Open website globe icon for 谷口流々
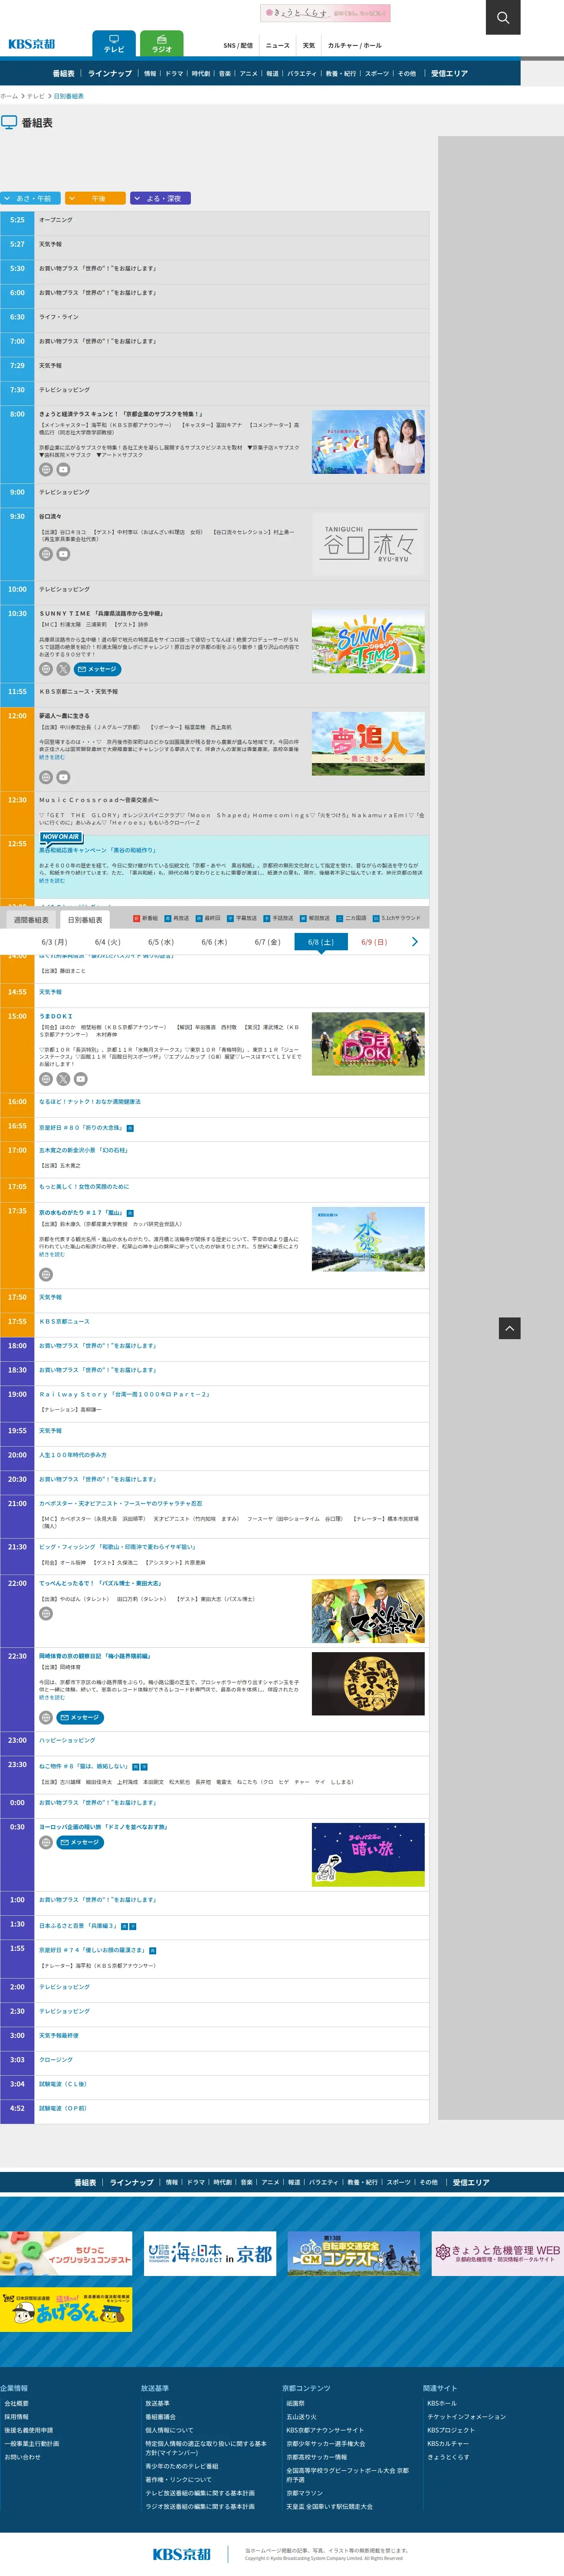 pos(46,554)
